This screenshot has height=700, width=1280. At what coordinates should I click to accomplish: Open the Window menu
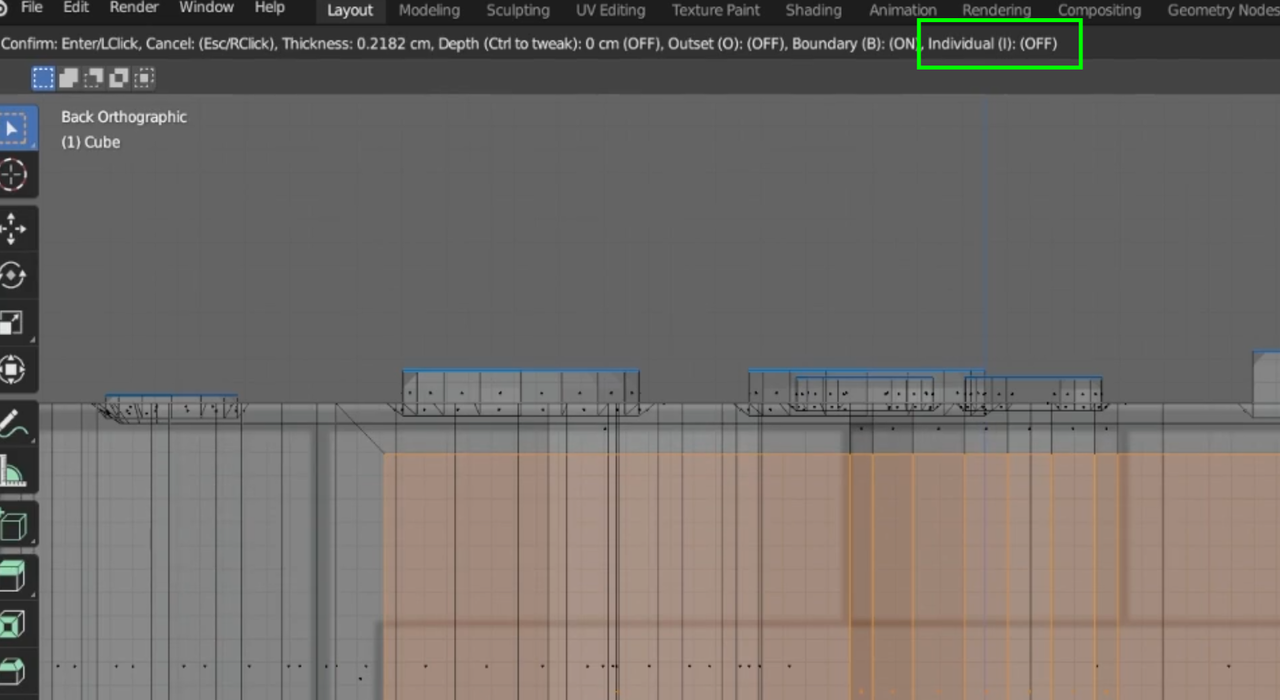pos(206,8)
